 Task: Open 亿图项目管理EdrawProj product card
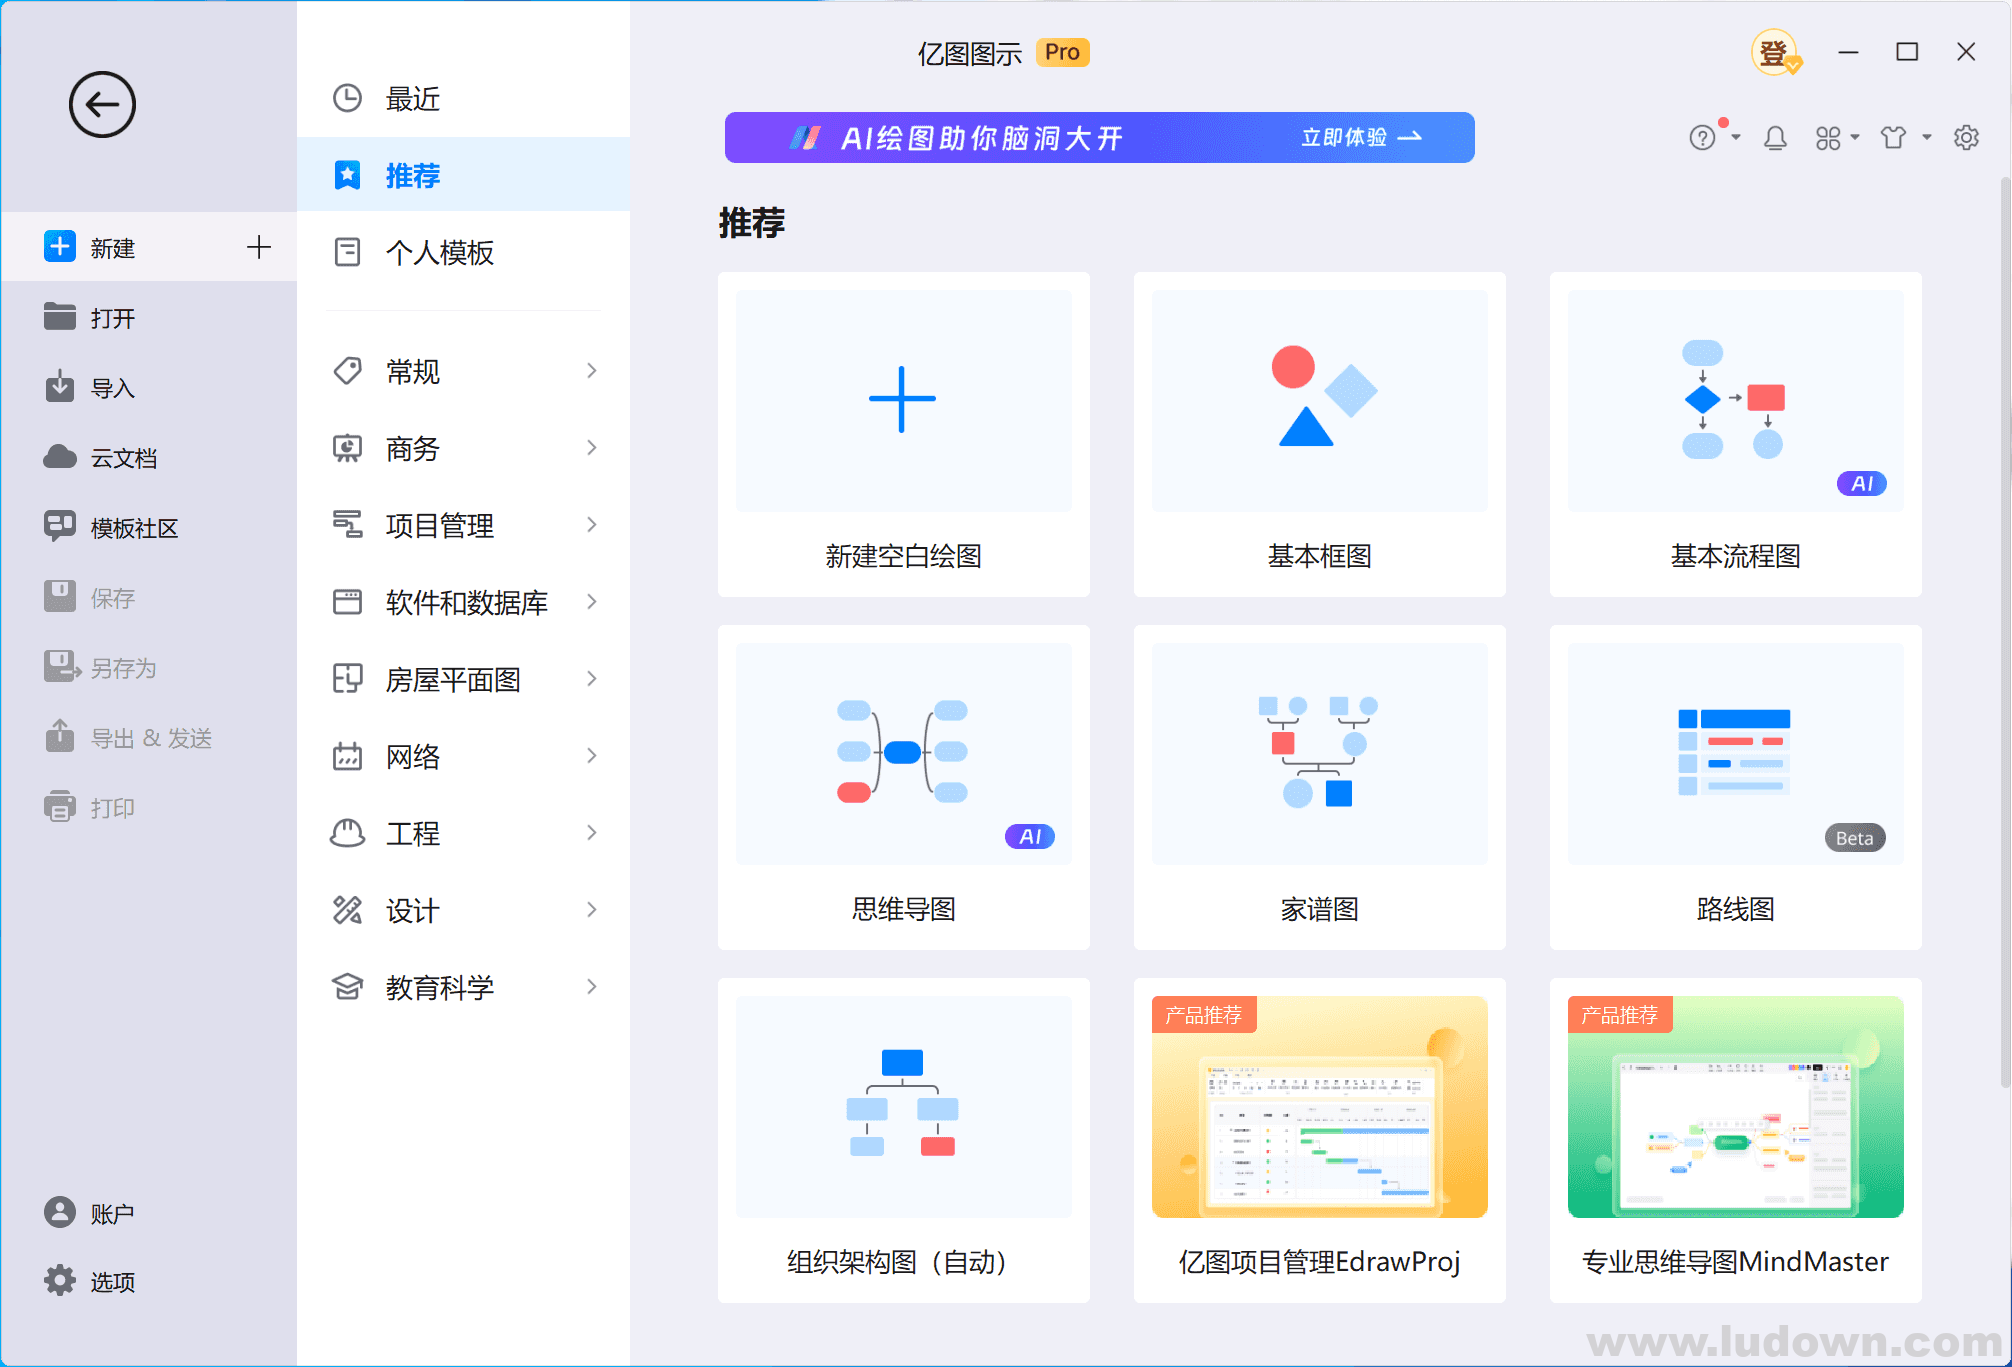tap(1319, 1140)
